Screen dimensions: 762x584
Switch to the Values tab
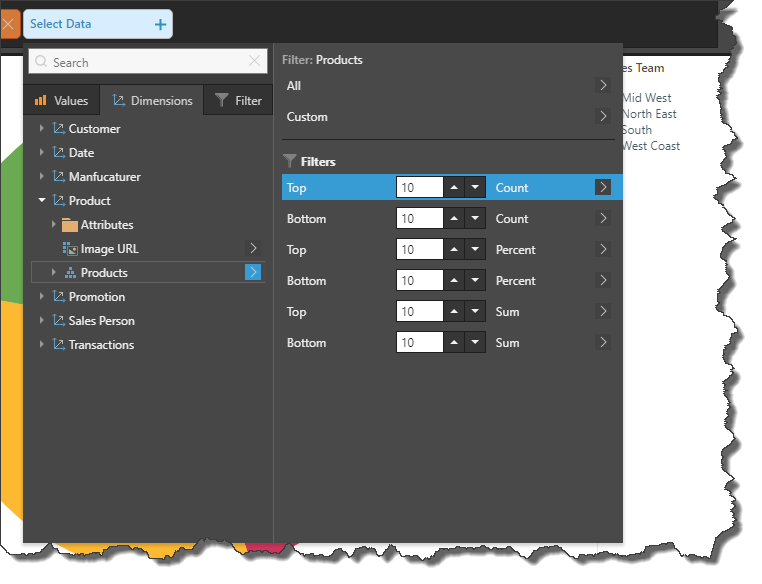tap(62, 100)
